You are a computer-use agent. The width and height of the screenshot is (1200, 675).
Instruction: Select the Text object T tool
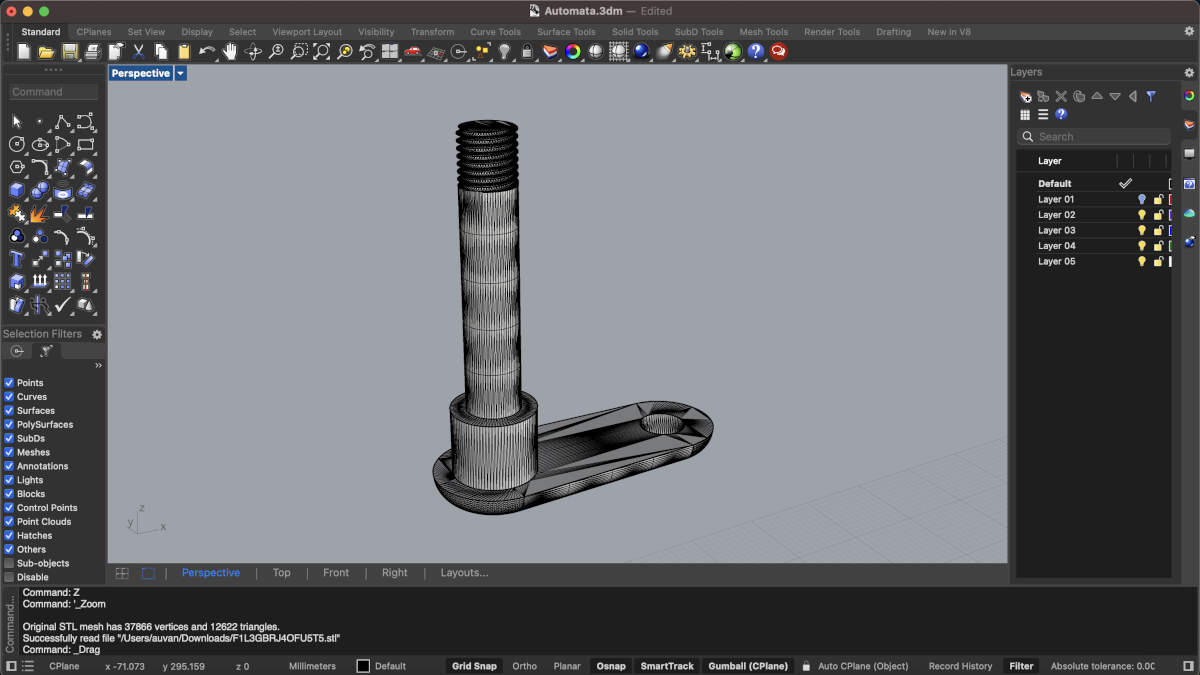pos(17,259)
